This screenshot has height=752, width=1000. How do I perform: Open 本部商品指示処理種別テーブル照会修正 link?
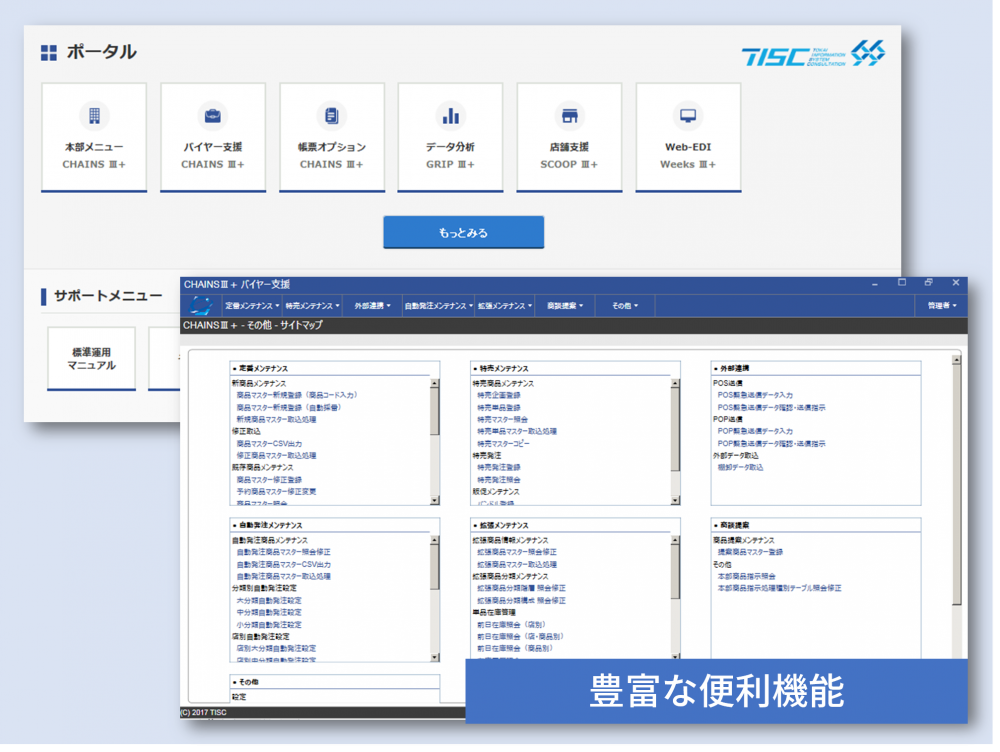click(779, 589)
